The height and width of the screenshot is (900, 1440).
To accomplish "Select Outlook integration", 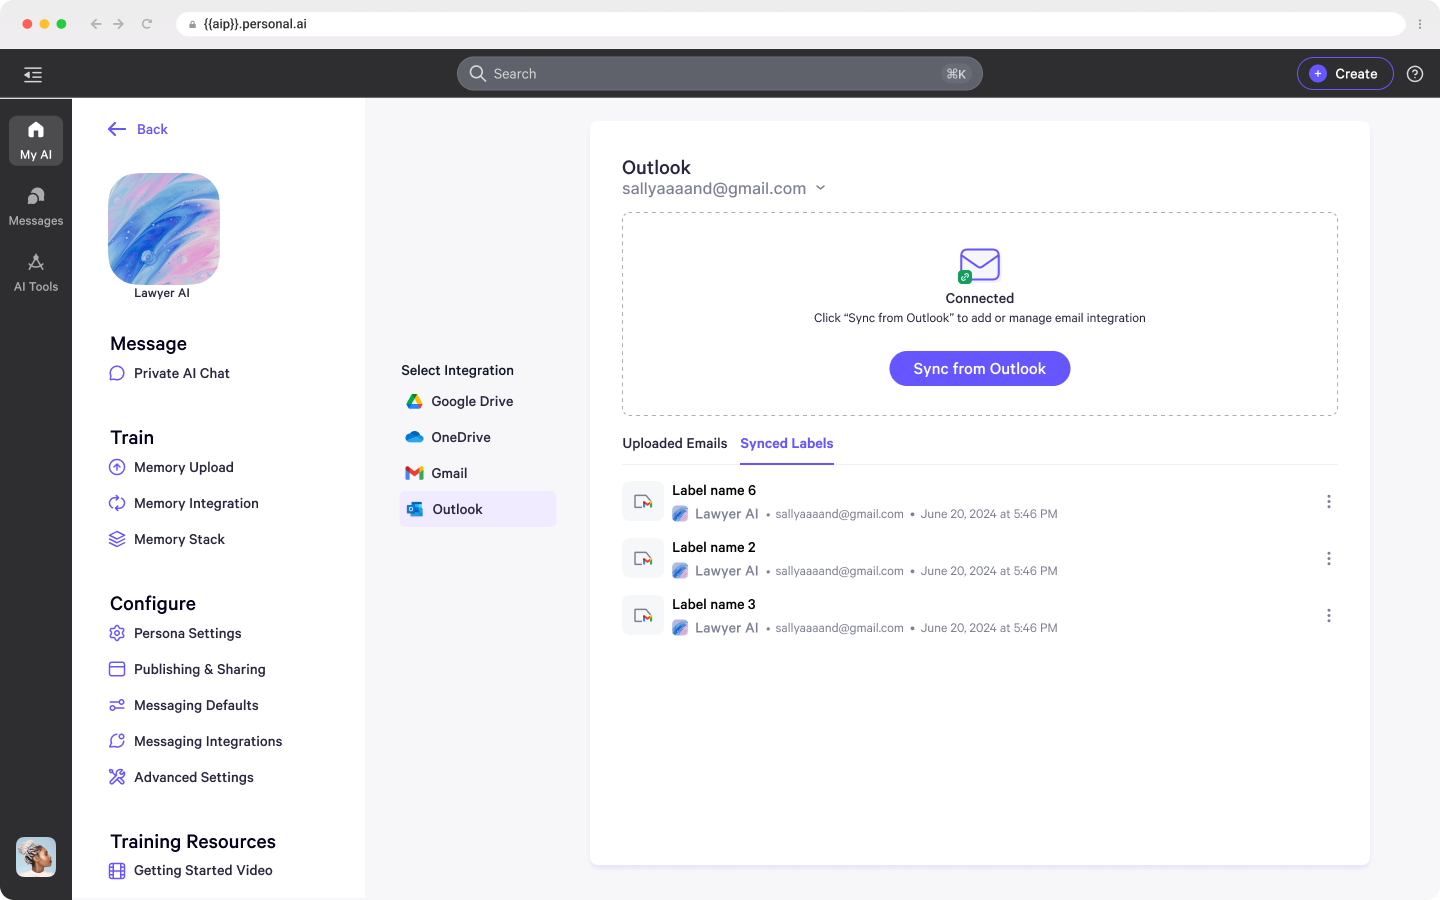I will 478,509.
